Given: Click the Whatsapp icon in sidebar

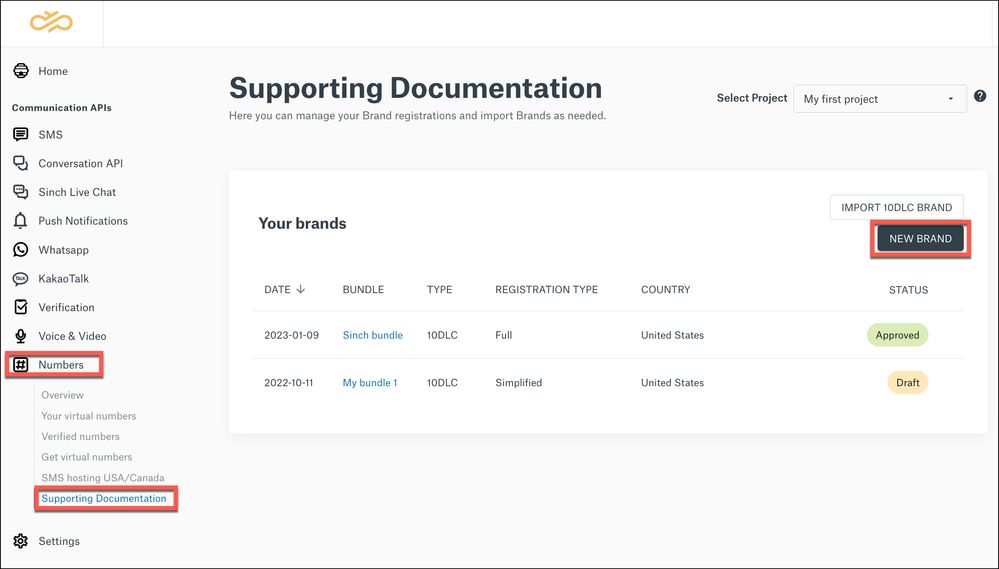Looking at the screenshot, I should (x=20, y=250).
